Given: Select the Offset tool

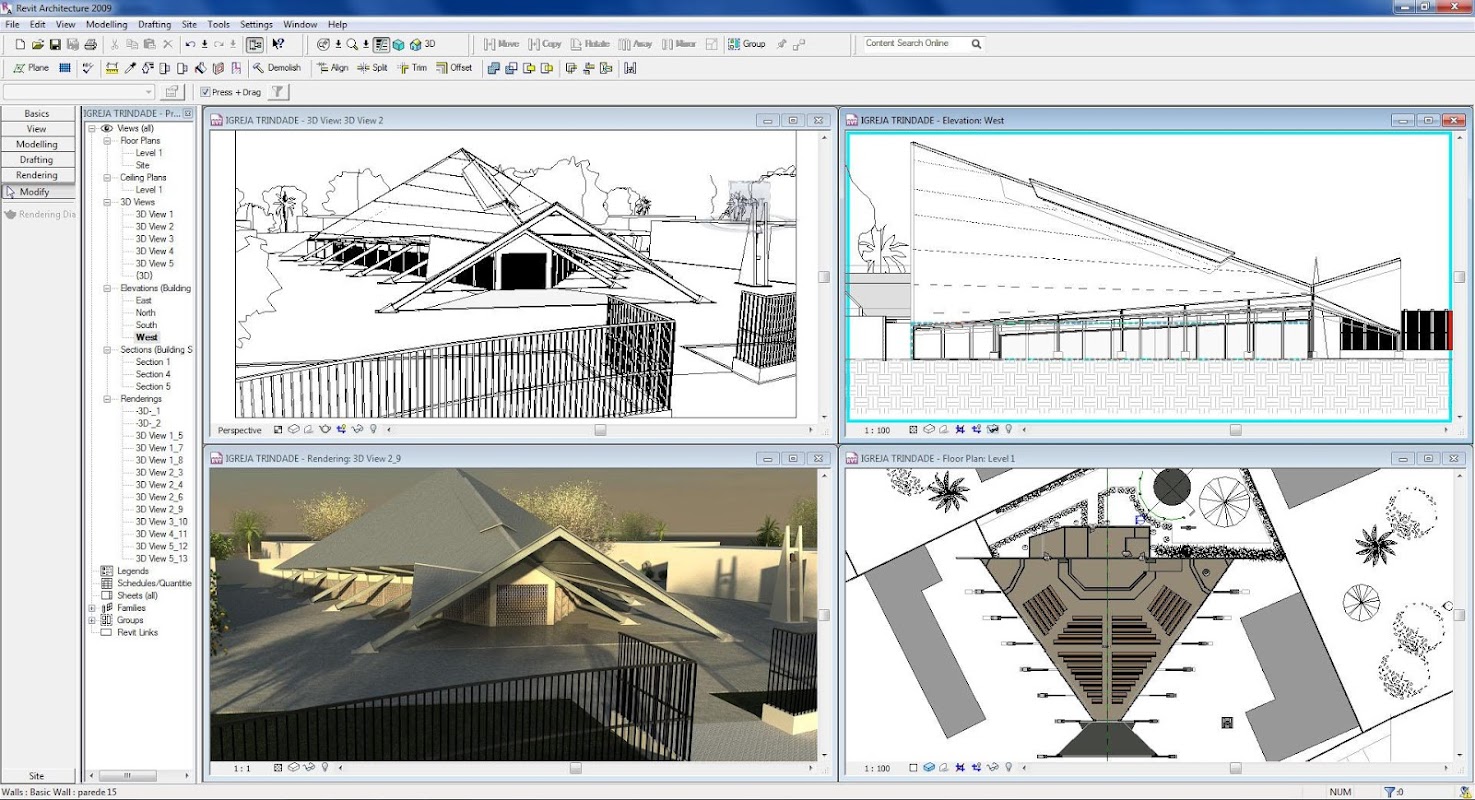Looking at the screenshot, I should (x=454, y=68).
